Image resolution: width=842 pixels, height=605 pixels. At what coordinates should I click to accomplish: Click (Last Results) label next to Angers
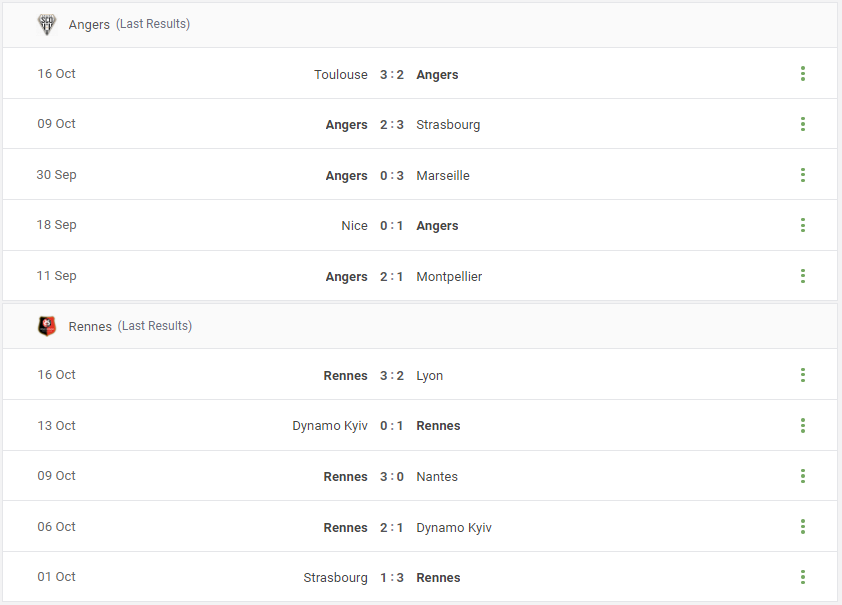tap(153, 24)
